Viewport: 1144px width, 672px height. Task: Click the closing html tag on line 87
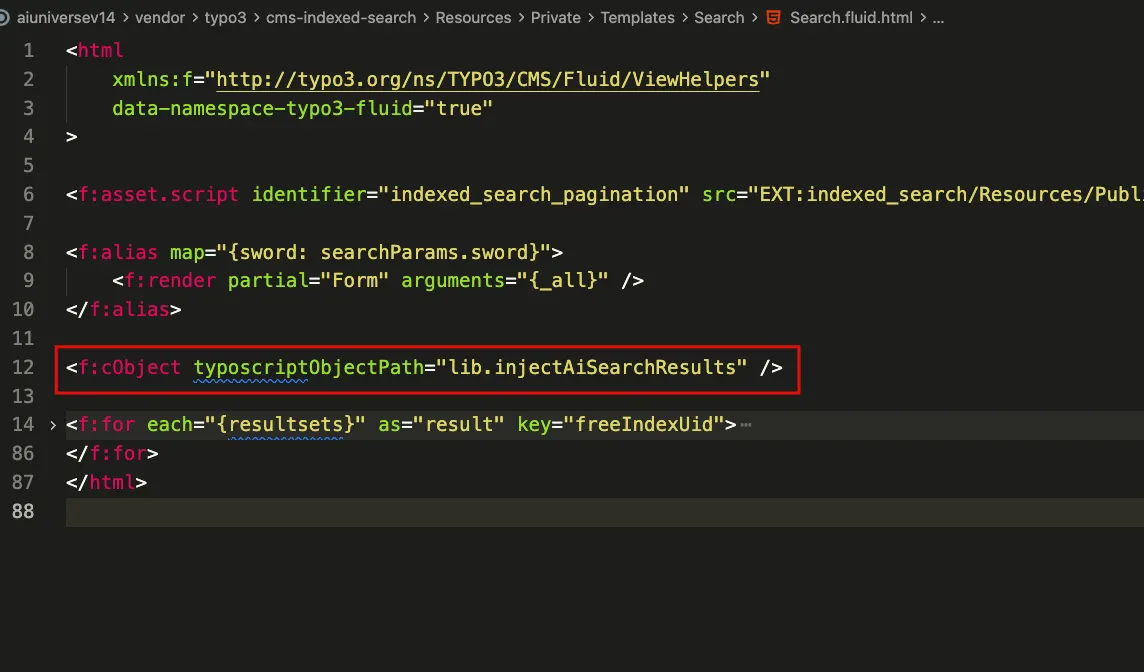coord(107,482)
